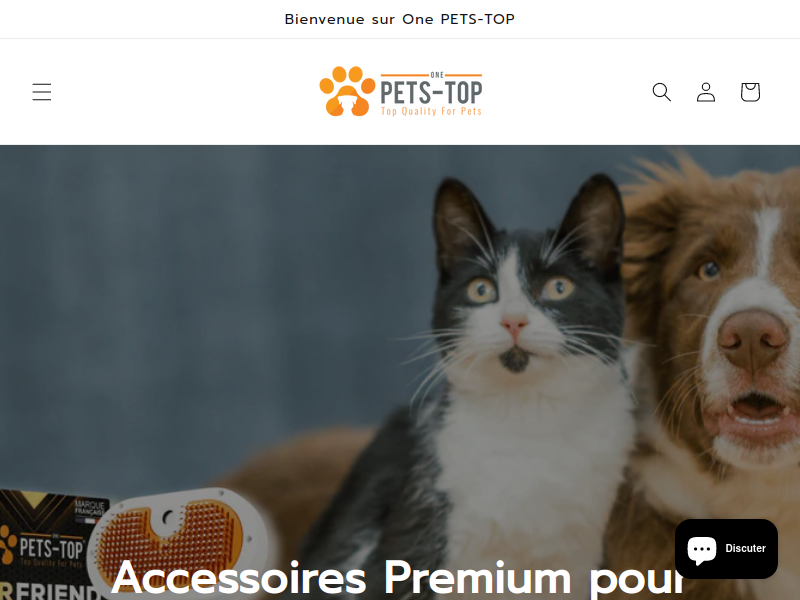The width and height of the screenshot is (800, 600).
Task: Click the brown dog's nose in banner
Action: pos(752,338)
